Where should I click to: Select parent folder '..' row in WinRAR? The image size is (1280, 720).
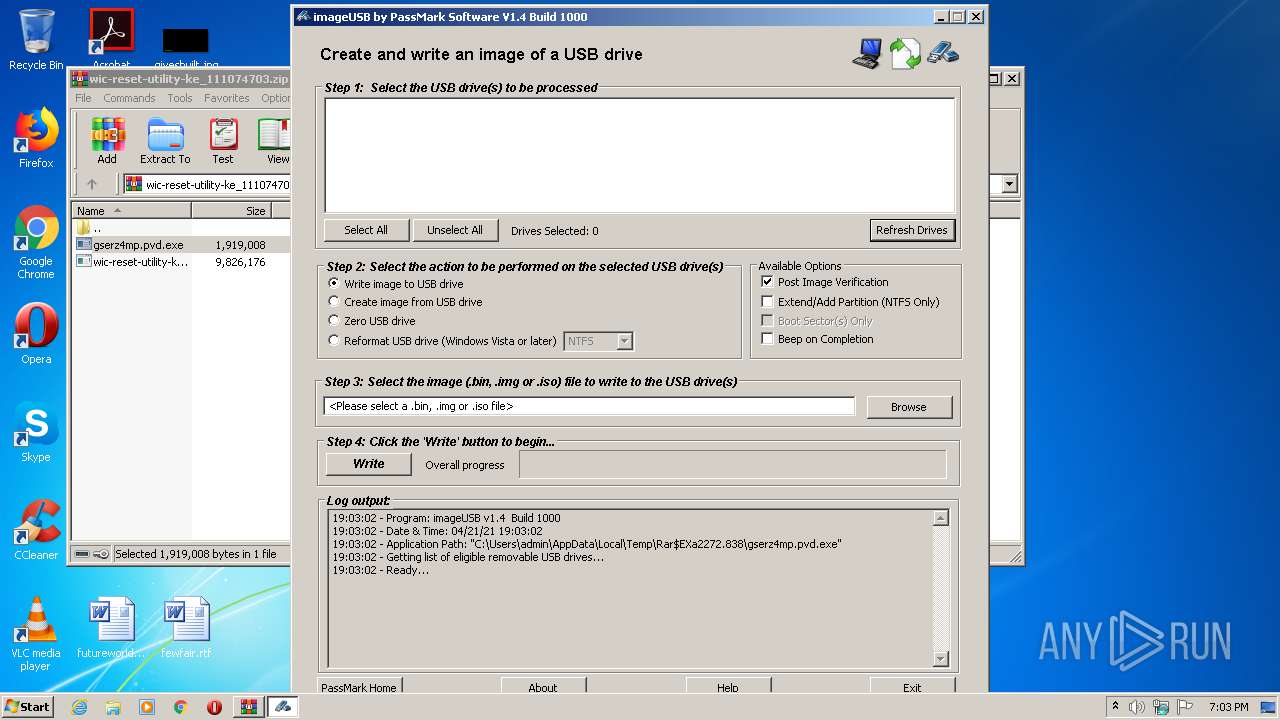coord(181,228)
